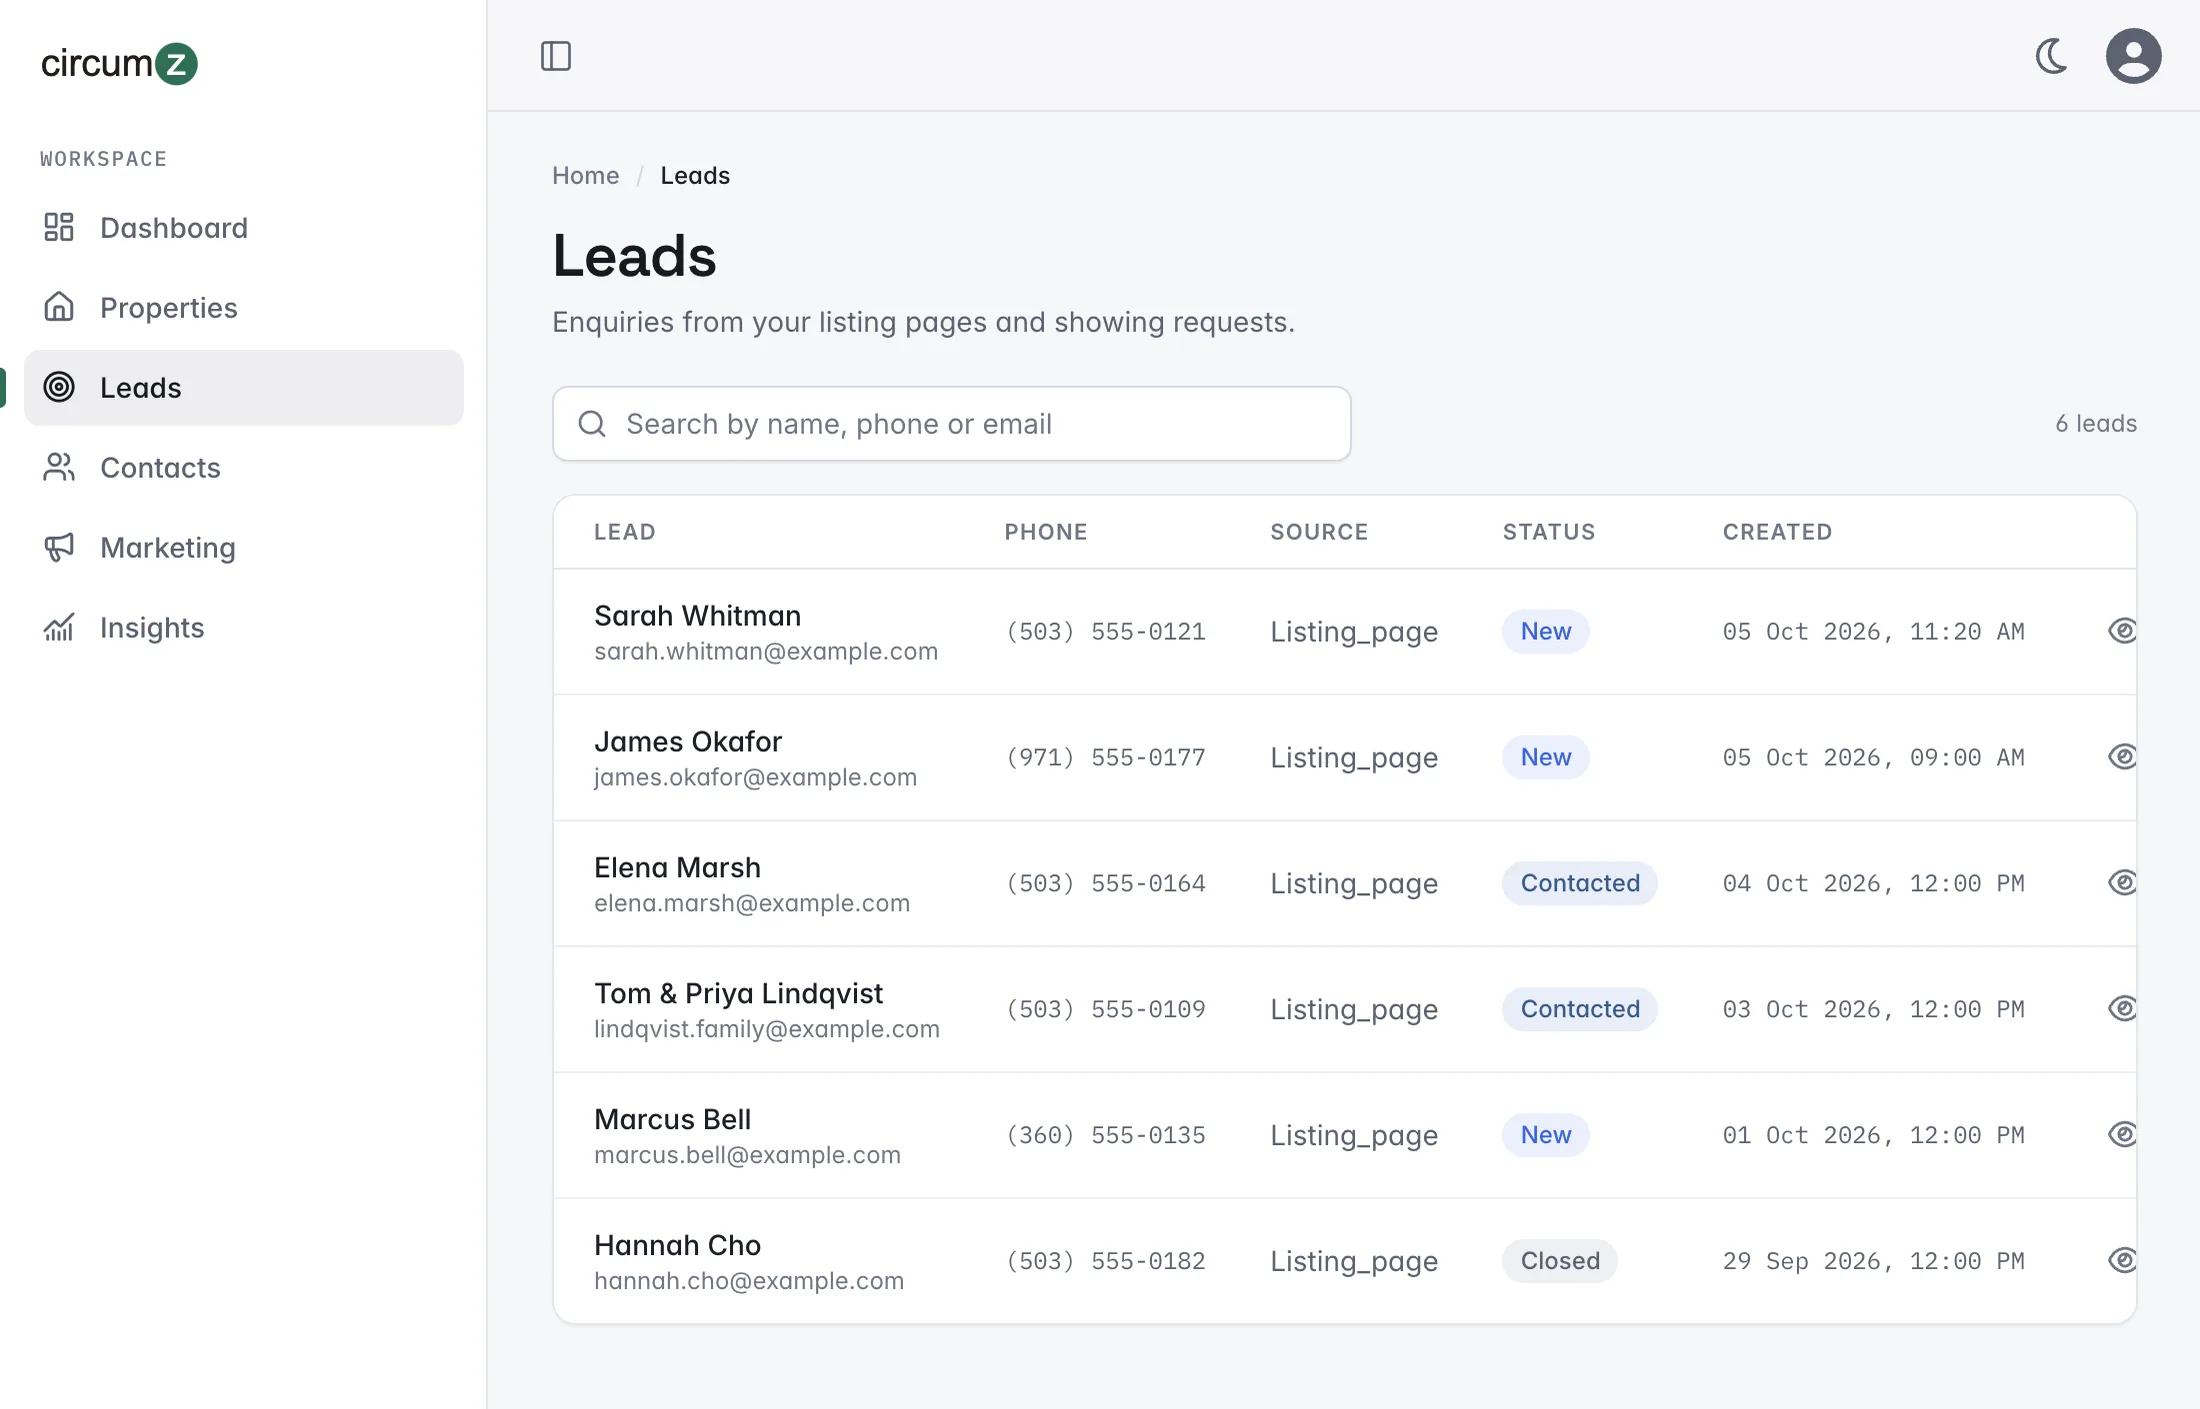Click the Leads target icon

[x=59, y=387]
